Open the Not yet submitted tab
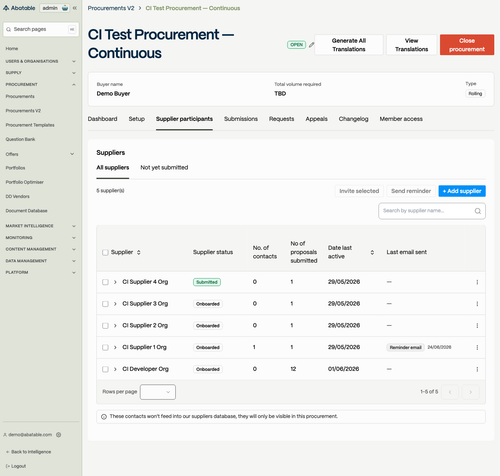The width and height of the screenshot is (500, 476). (x=164, y=167)
